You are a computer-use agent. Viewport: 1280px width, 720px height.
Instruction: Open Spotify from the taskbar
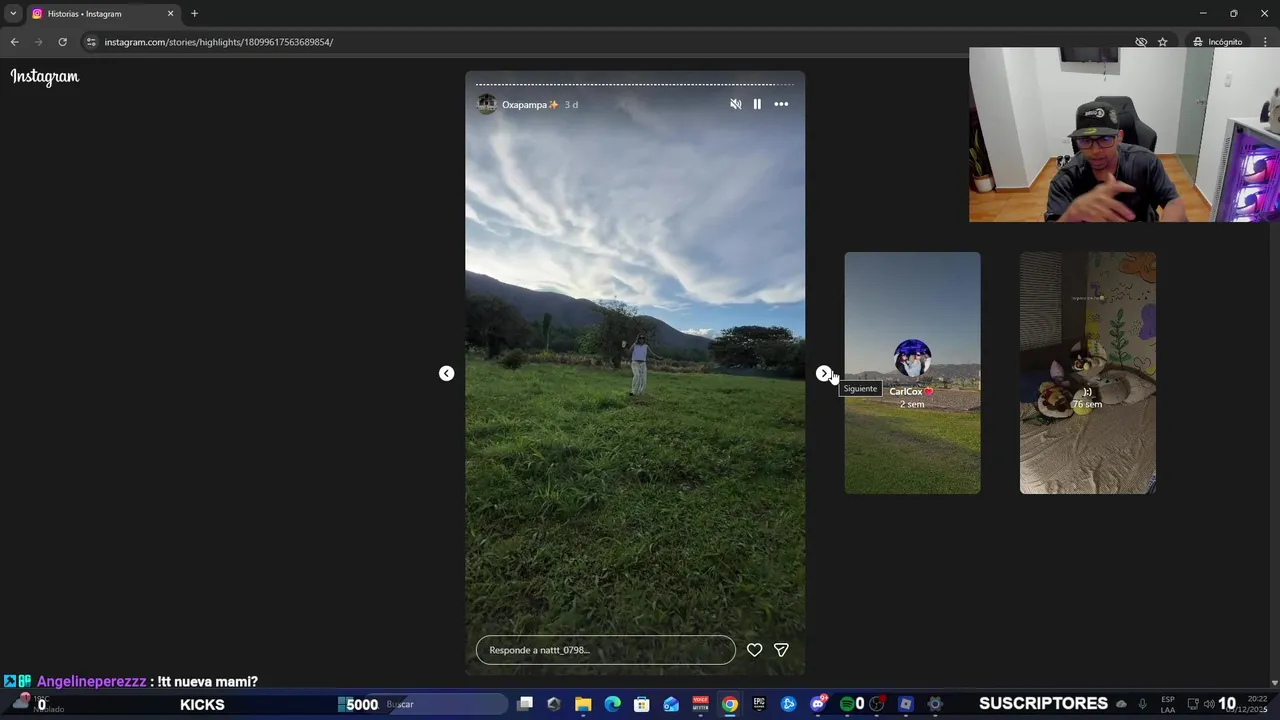[x=847, y=704]
